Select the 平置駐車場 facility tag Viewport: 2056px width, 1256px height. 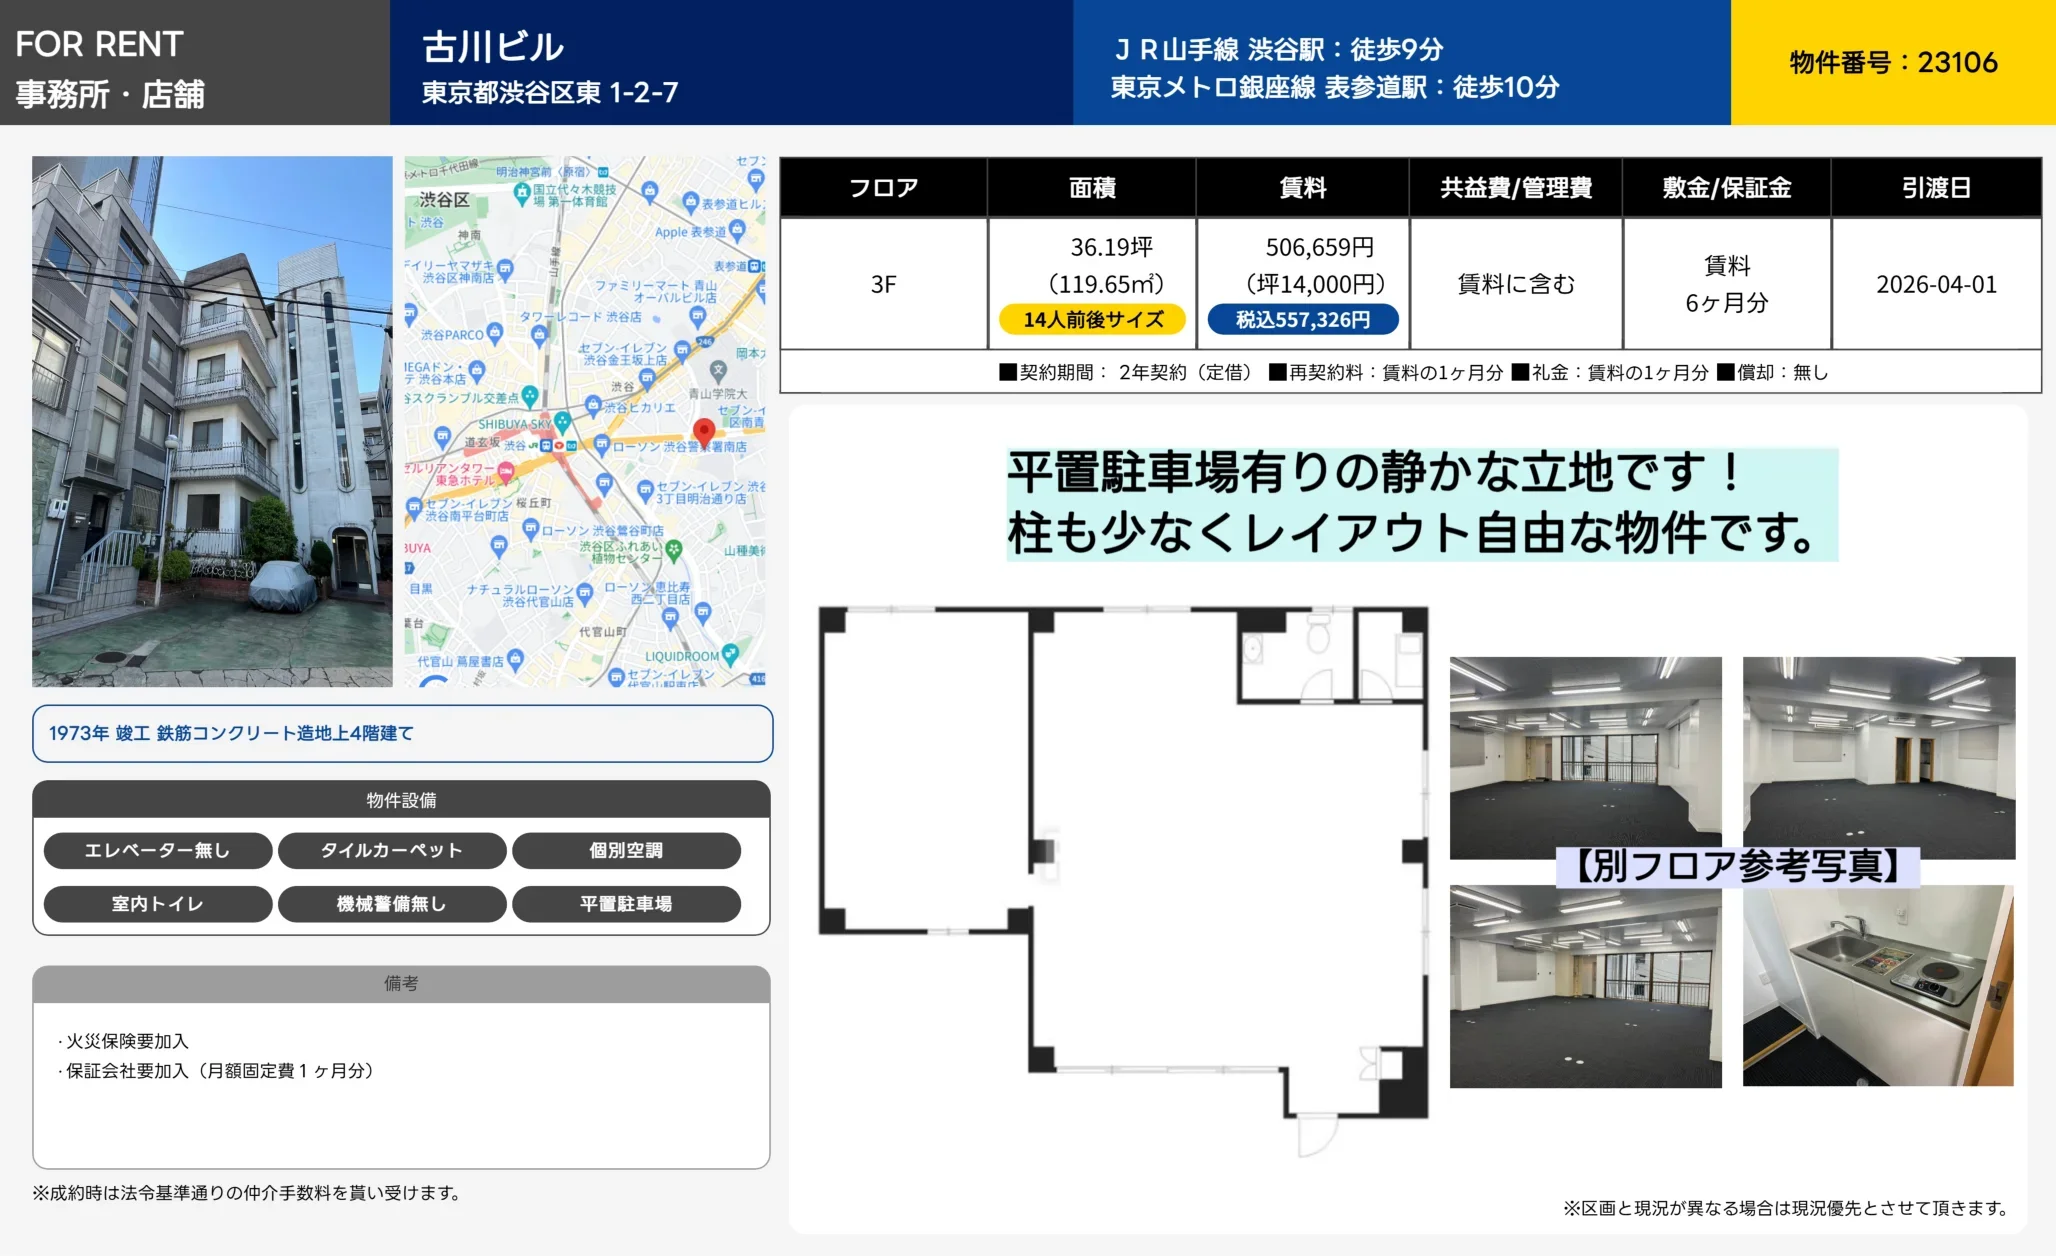[x=626, y=904]
